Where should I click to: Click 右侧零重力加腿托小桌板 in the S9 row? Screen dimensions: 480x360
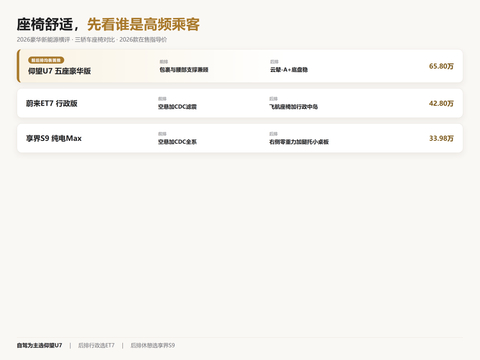299,142
